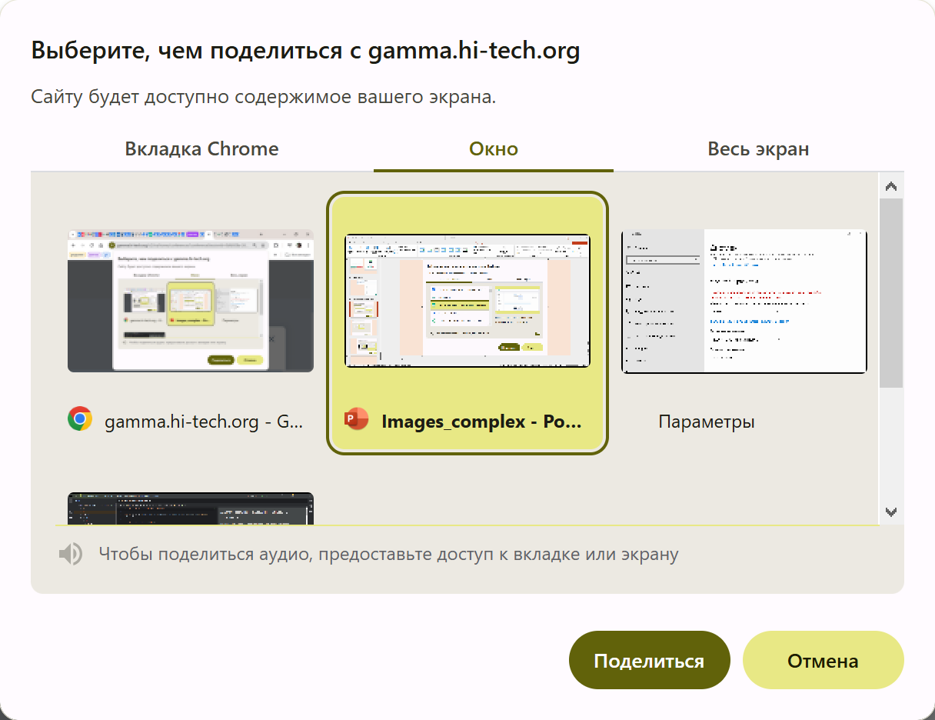The height and width of the screenshot is (720, 935).
Task: Switch to the Весь экран tab
Action: [758, 148]
